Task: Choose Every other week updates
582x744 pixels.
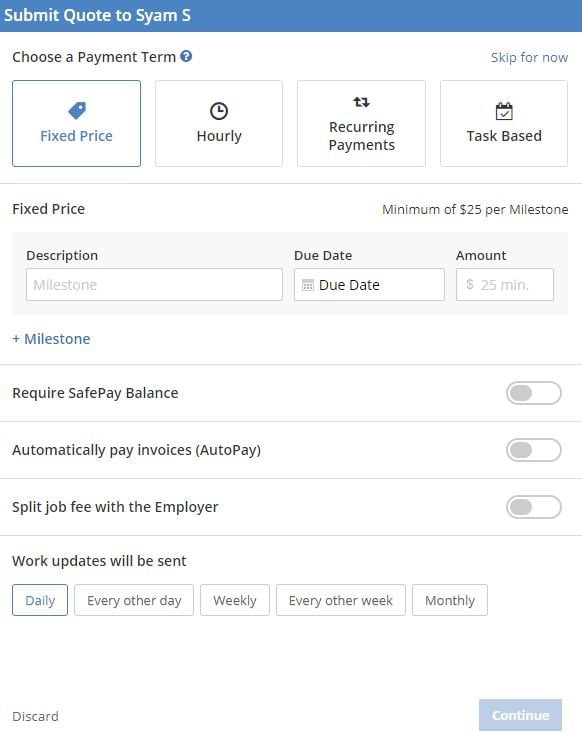Action: pyautogui.click(x=341, y=600)
